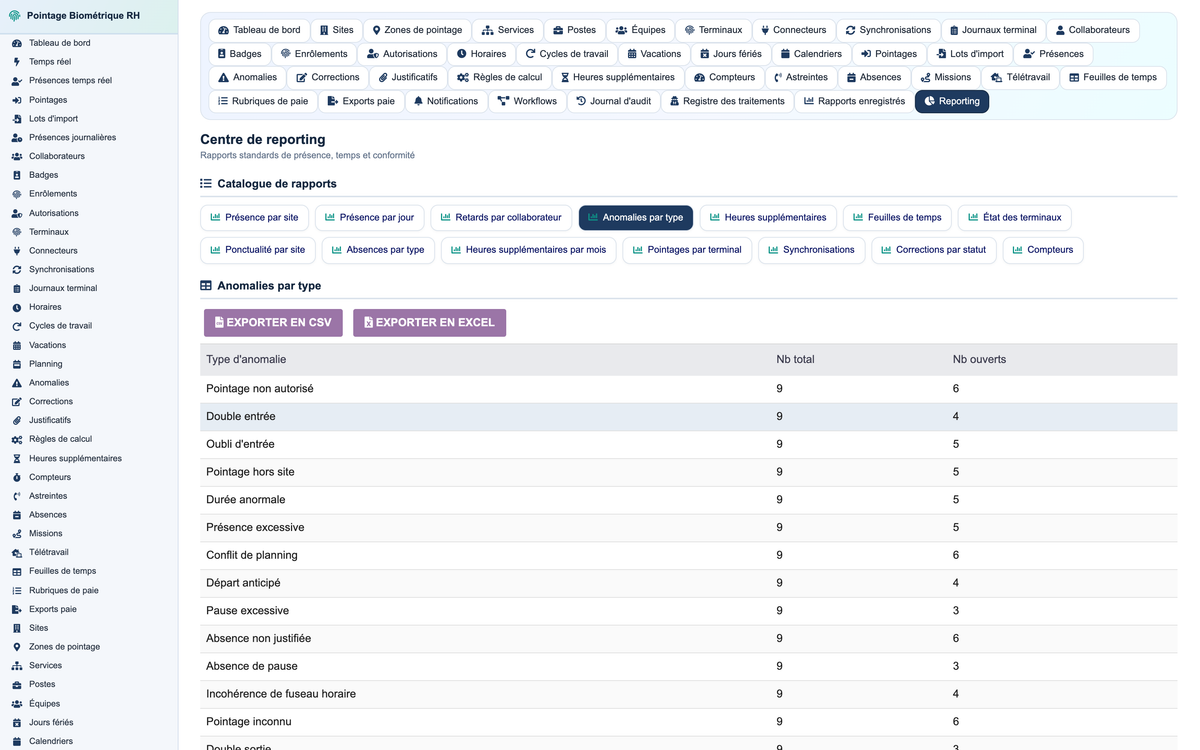Click the table icon beside Anomalies par type heading
The width and height of the screenshot is (1200, 750).
pos(206,286)
